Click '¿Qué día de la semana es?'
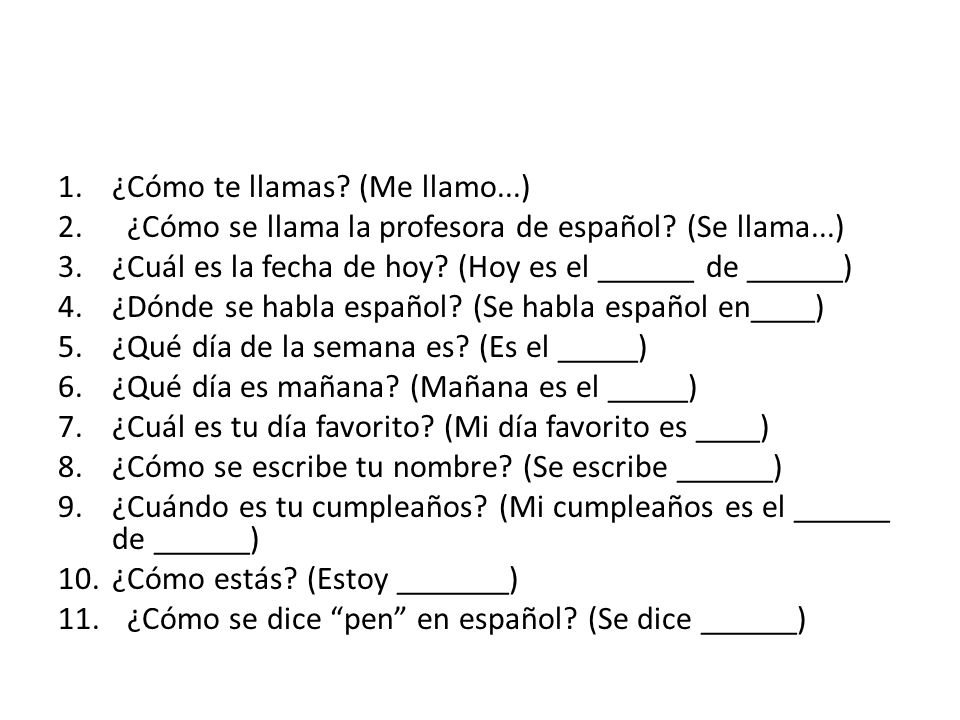The height and width of the screenshot is (720, 960). (x=290, y=348)
